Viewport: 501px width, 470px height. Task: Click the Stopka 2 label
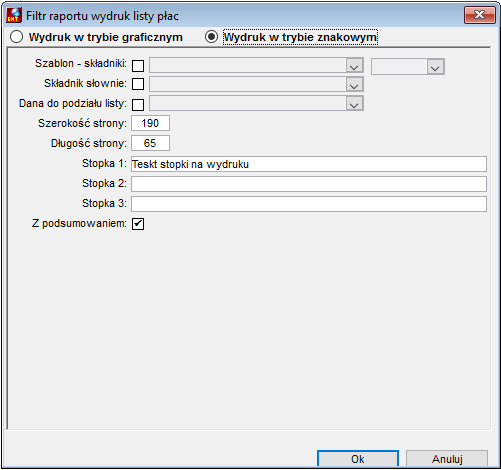[x=104, y=183]
